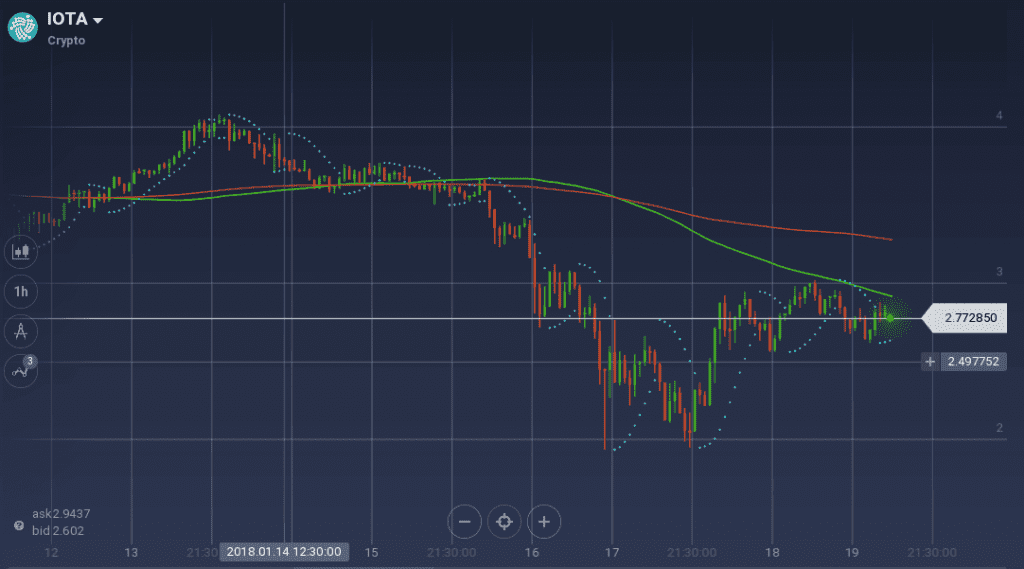This screenshot has width=1024, height=569.
Task: Select the current price label 2.772850
Action: (x=970, y=318)
